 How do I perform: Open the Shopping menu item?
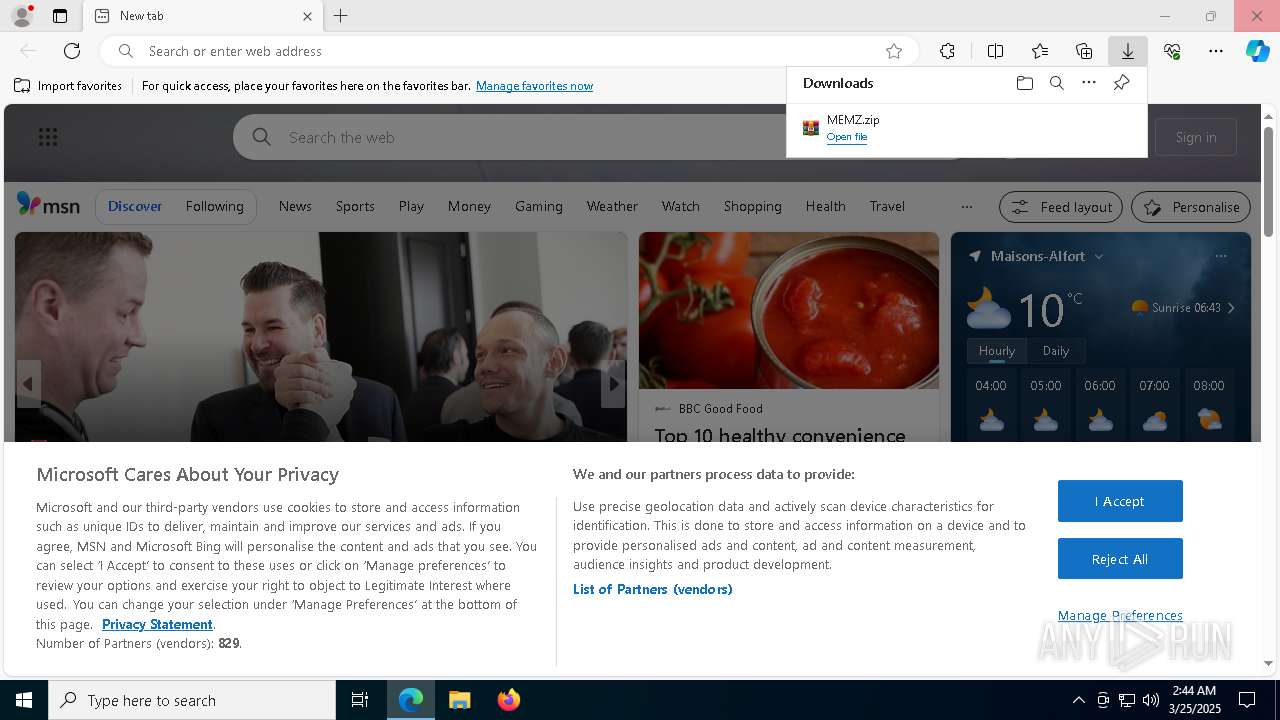(752, 206)
